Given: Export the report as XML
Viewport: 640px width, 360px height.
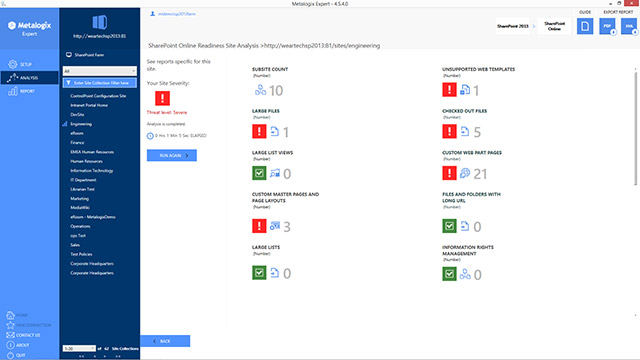Looking at the screenshot, I should [x=629, y=26].
